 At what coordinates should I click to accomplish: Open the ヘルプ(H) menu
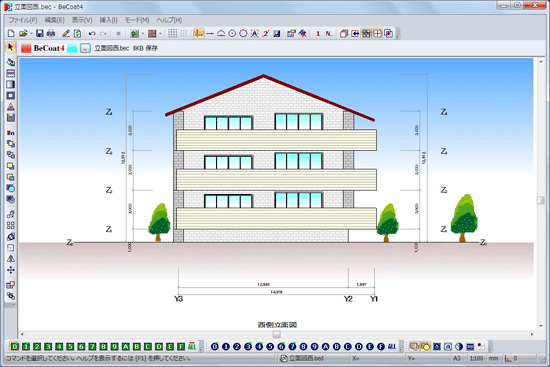point(169,20)
